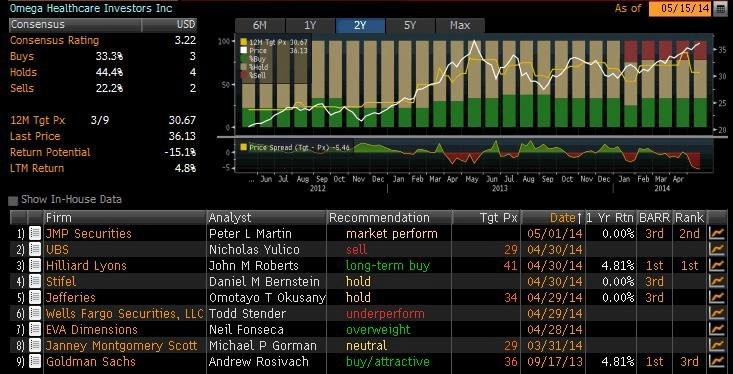
Task: Sort by the Tgt Px column header
Action: pos(486,217)
